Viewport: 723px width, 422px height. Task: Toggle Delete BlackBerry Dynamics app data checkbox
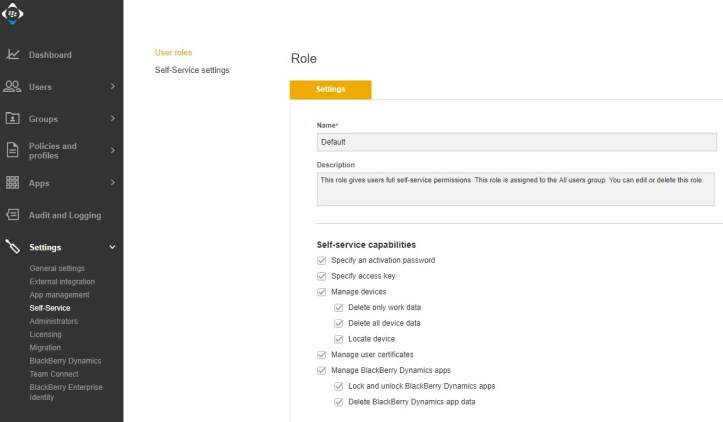click(338, 402)
